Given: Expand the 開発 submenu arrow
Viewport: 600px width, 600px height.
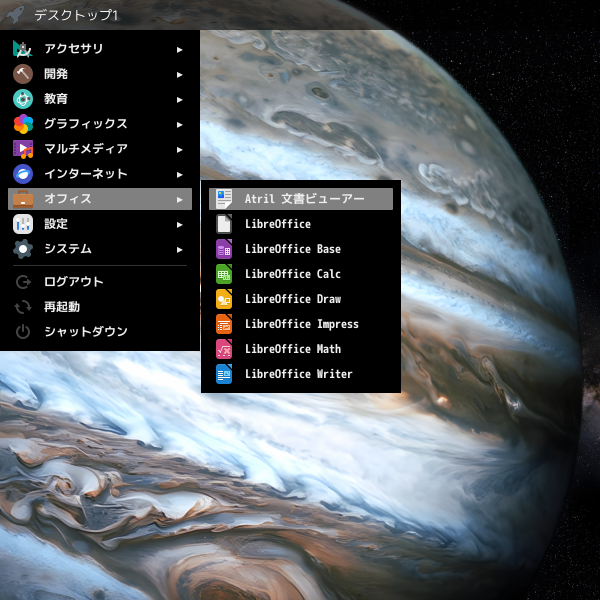Looking at the screenshot, I should point(179,75).
